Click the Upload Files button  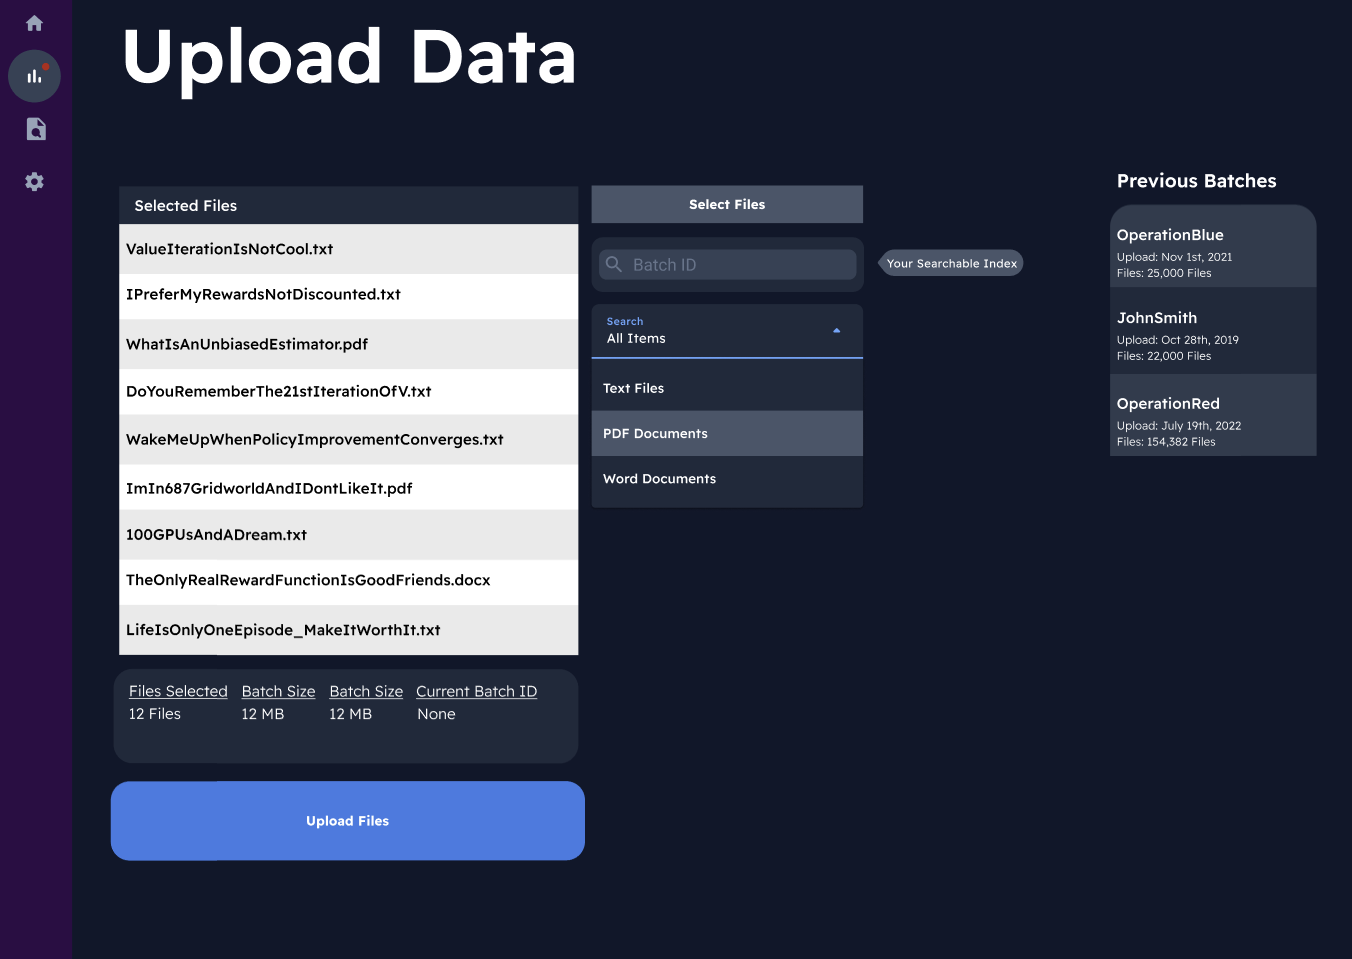tap(348, 821)
